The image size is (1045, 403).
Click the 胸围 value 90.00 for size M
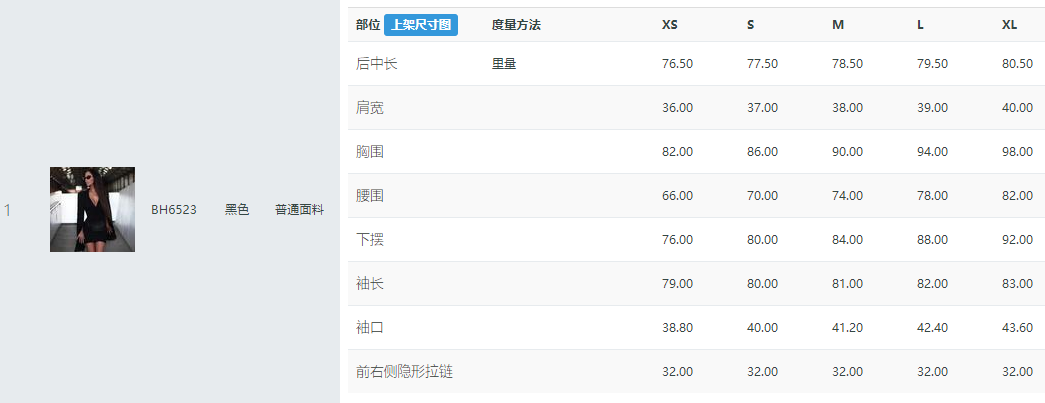click(x=847, y=152)
